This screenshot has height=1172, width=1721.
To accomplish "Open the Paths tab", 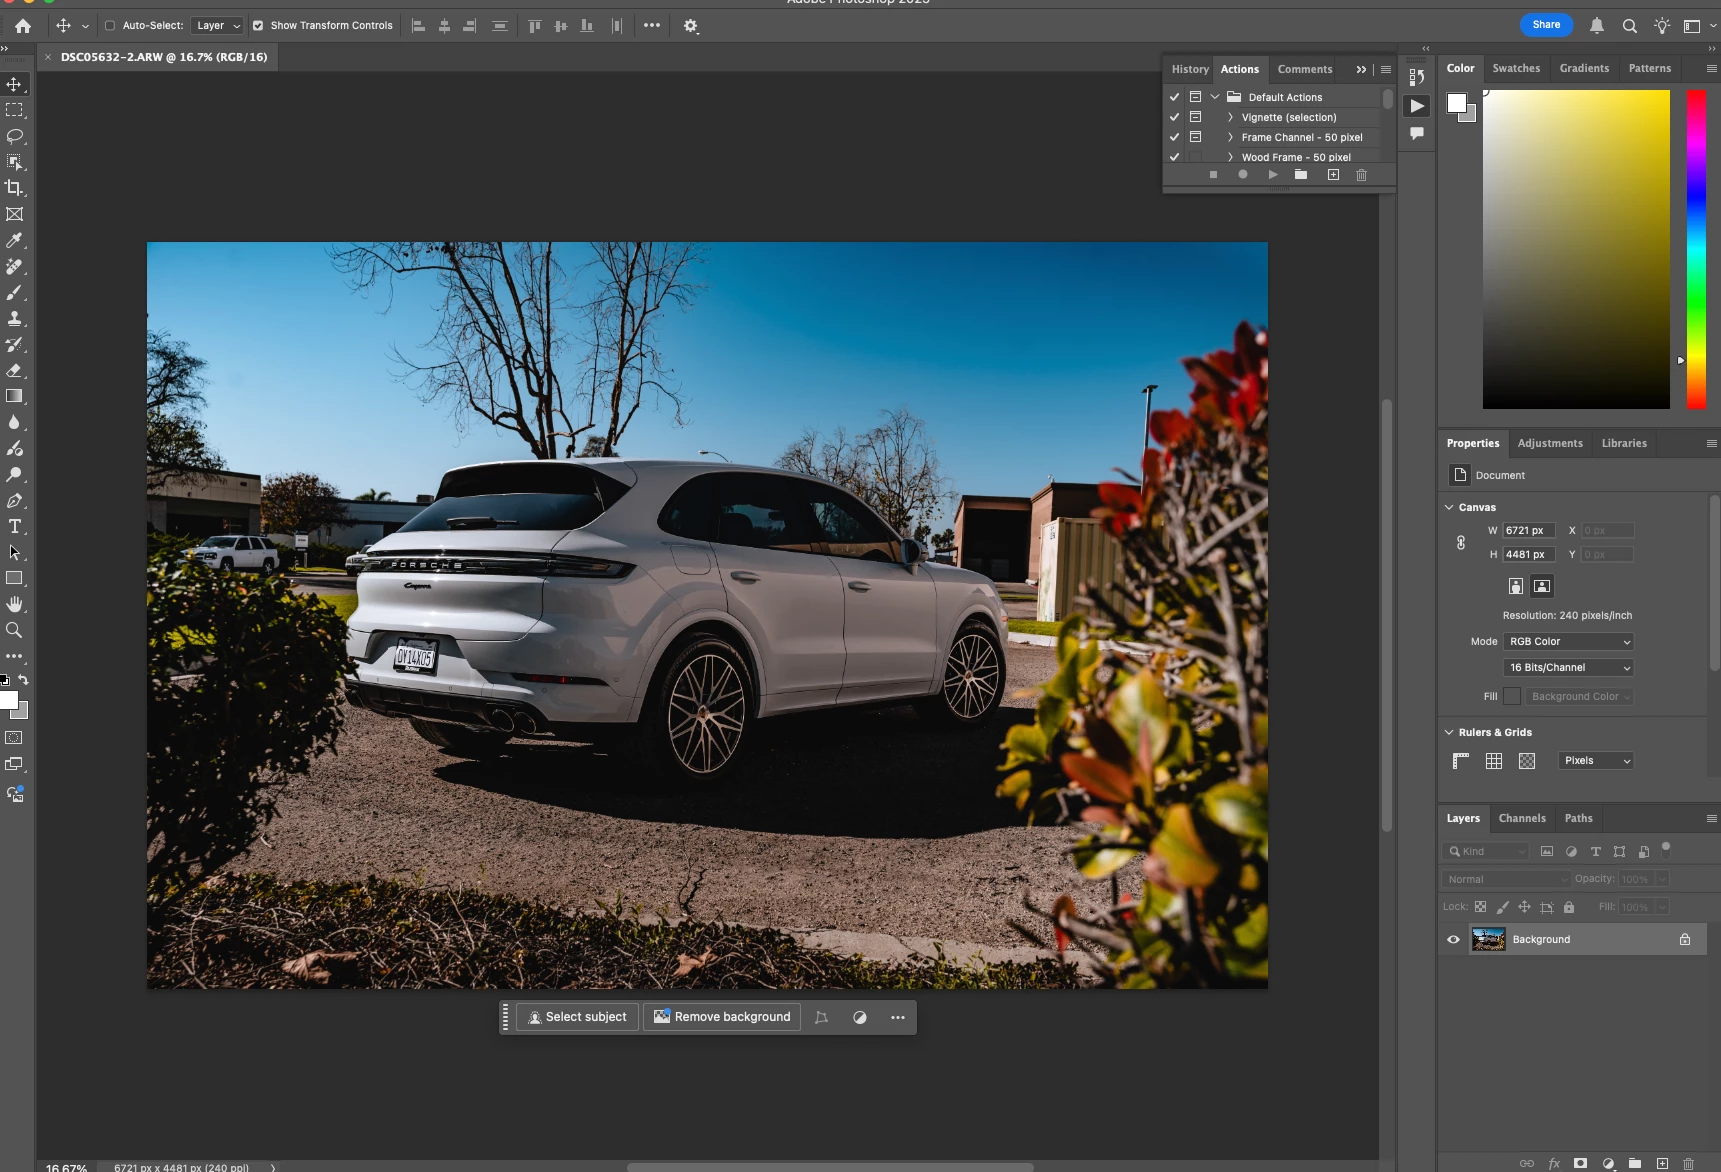I will click(1578, 818).
